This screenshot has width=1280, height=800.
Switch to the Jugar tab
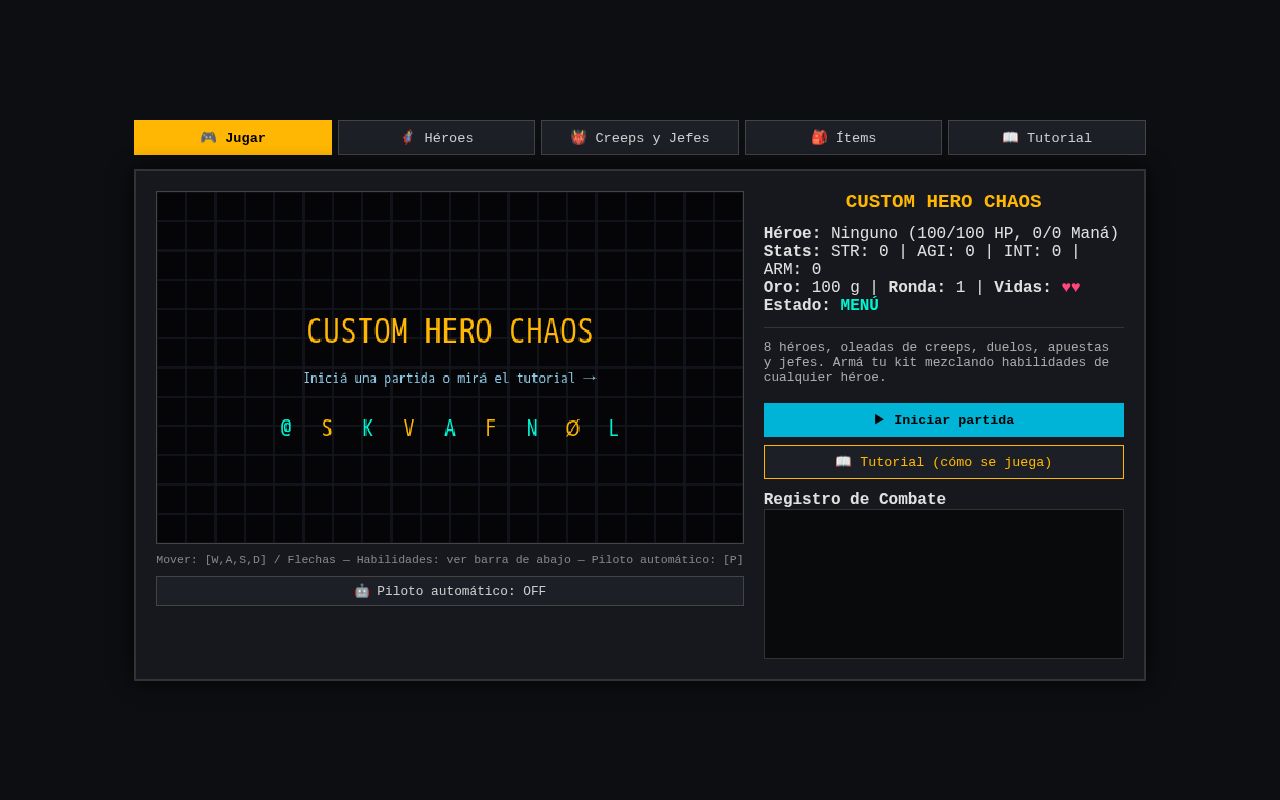[x=233, y=138]
